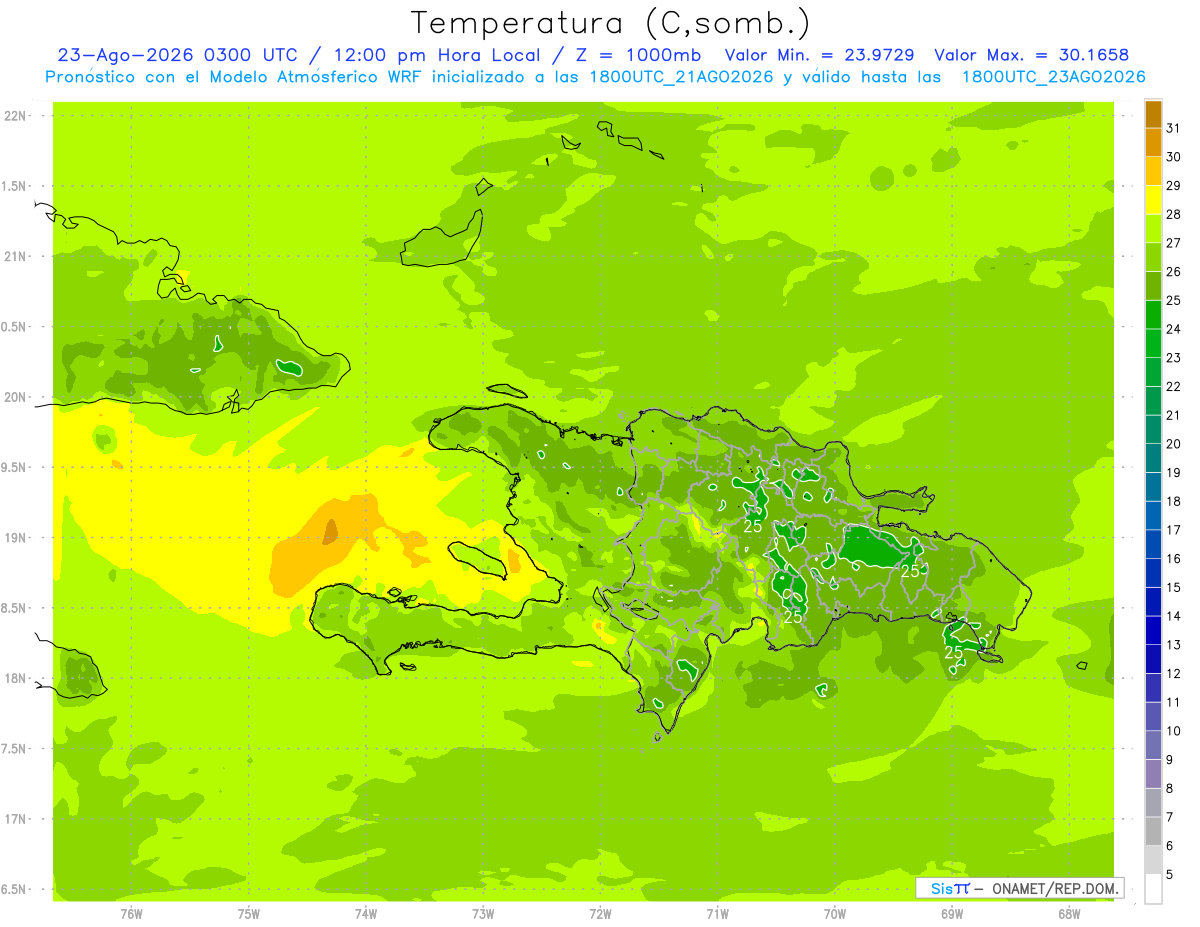1200x927 pixels.
Task: Pick the gold legend swatch between 29 and 30
Action: (1153, 172)
